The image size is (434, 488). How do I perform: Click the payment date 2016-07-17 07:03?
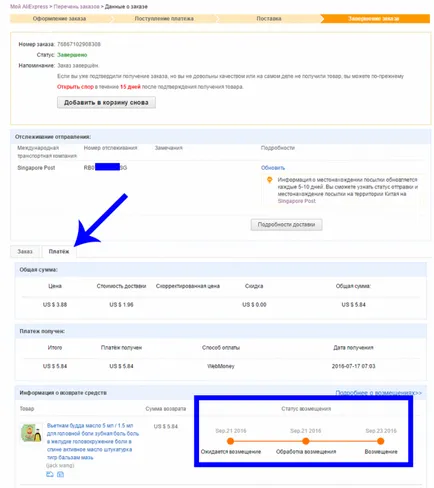pyautogui.click(x=353, y=366)
